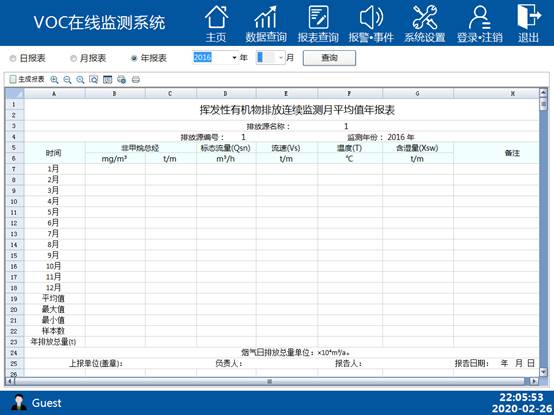Click the 报告人 label
The width and height of the screenshot is (554, 415).
point(349,363)
